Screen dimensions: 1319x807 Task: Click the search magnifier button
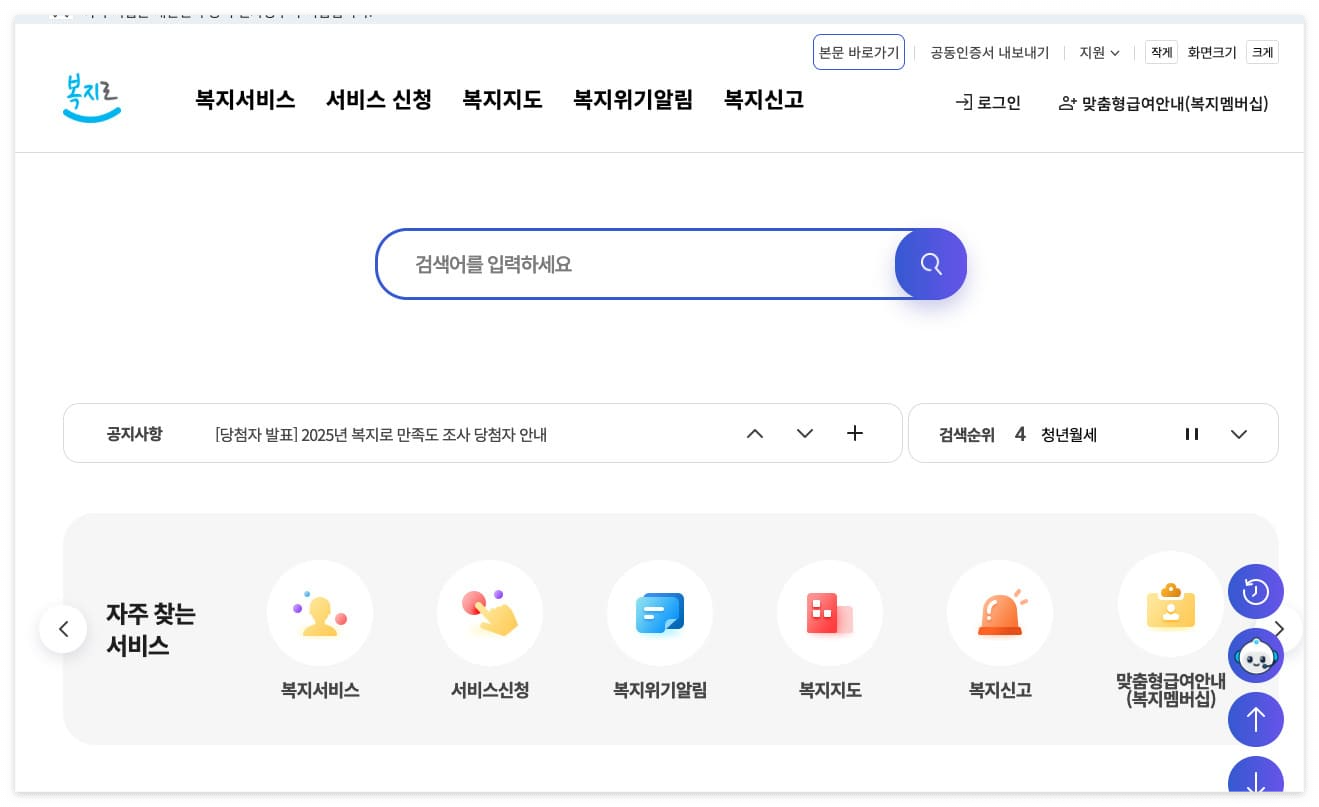pos(930,264)
